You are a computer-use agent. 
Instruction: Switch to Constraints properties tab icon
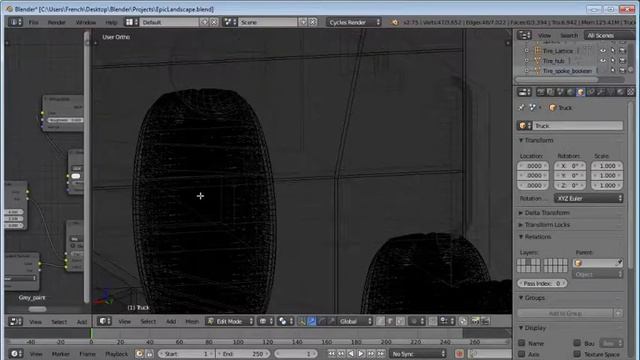pyautogui.click(x=591, y=92)
